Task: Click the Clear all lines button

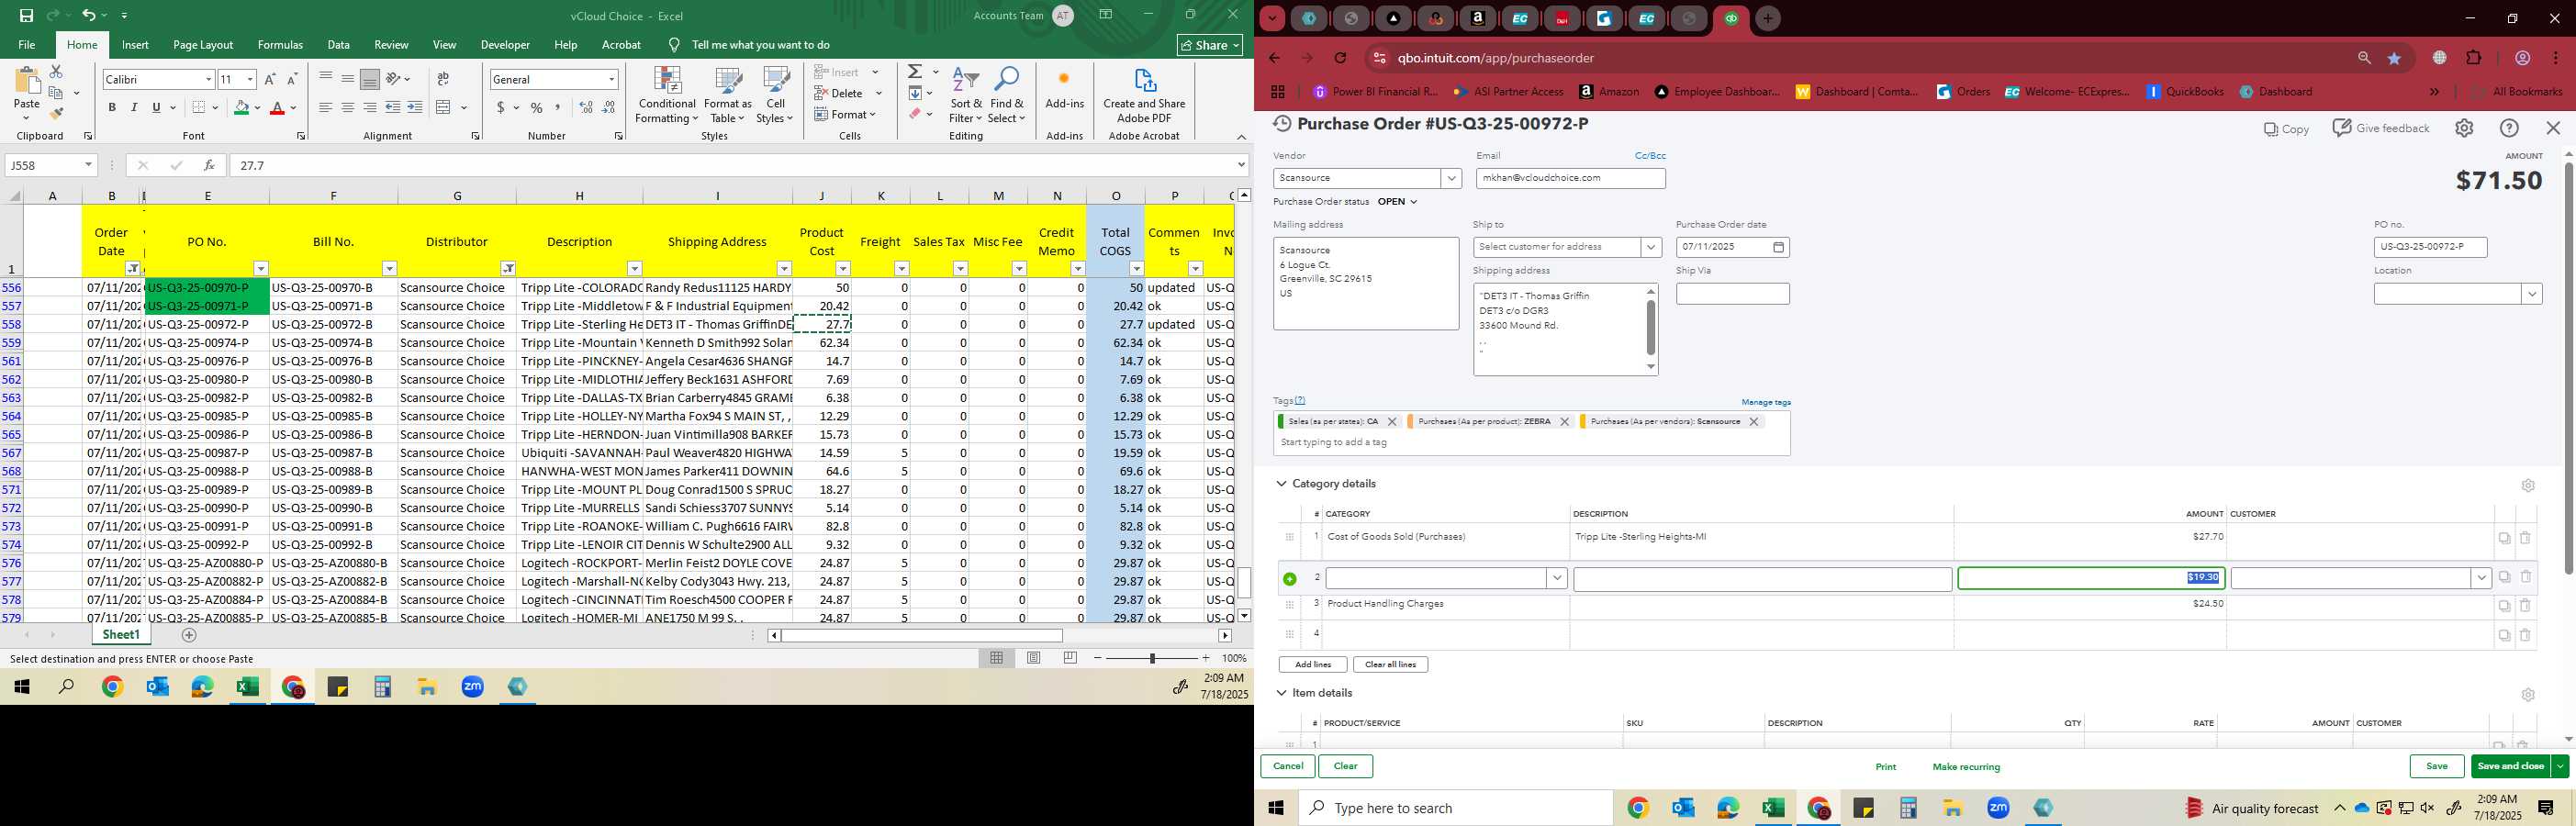Action: pyautogui.click(x=1390, y=665)
